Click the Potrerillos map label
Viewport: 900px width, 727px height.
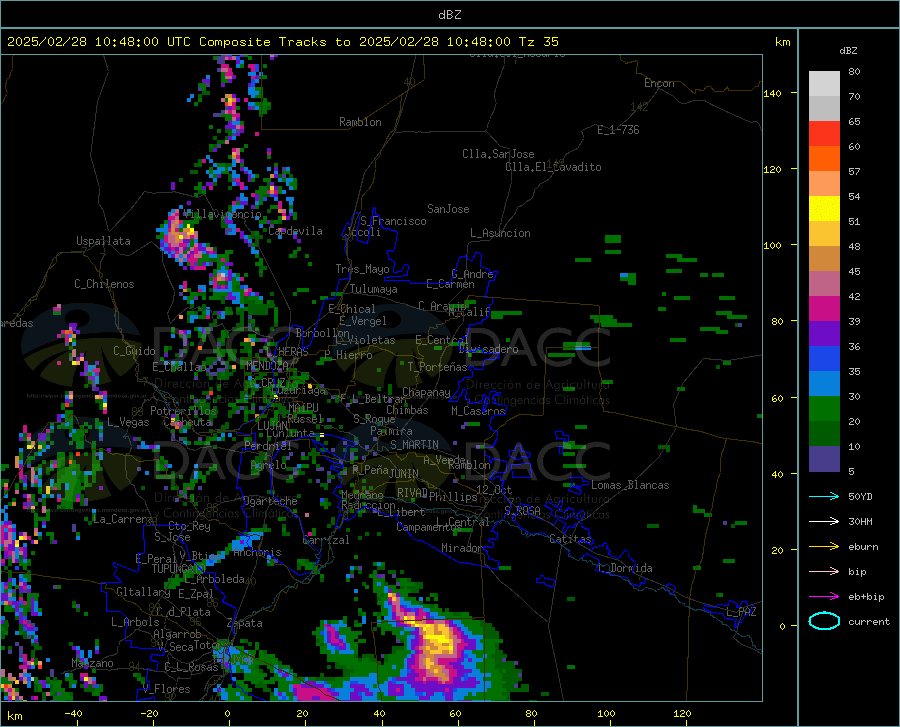(183, 411)
